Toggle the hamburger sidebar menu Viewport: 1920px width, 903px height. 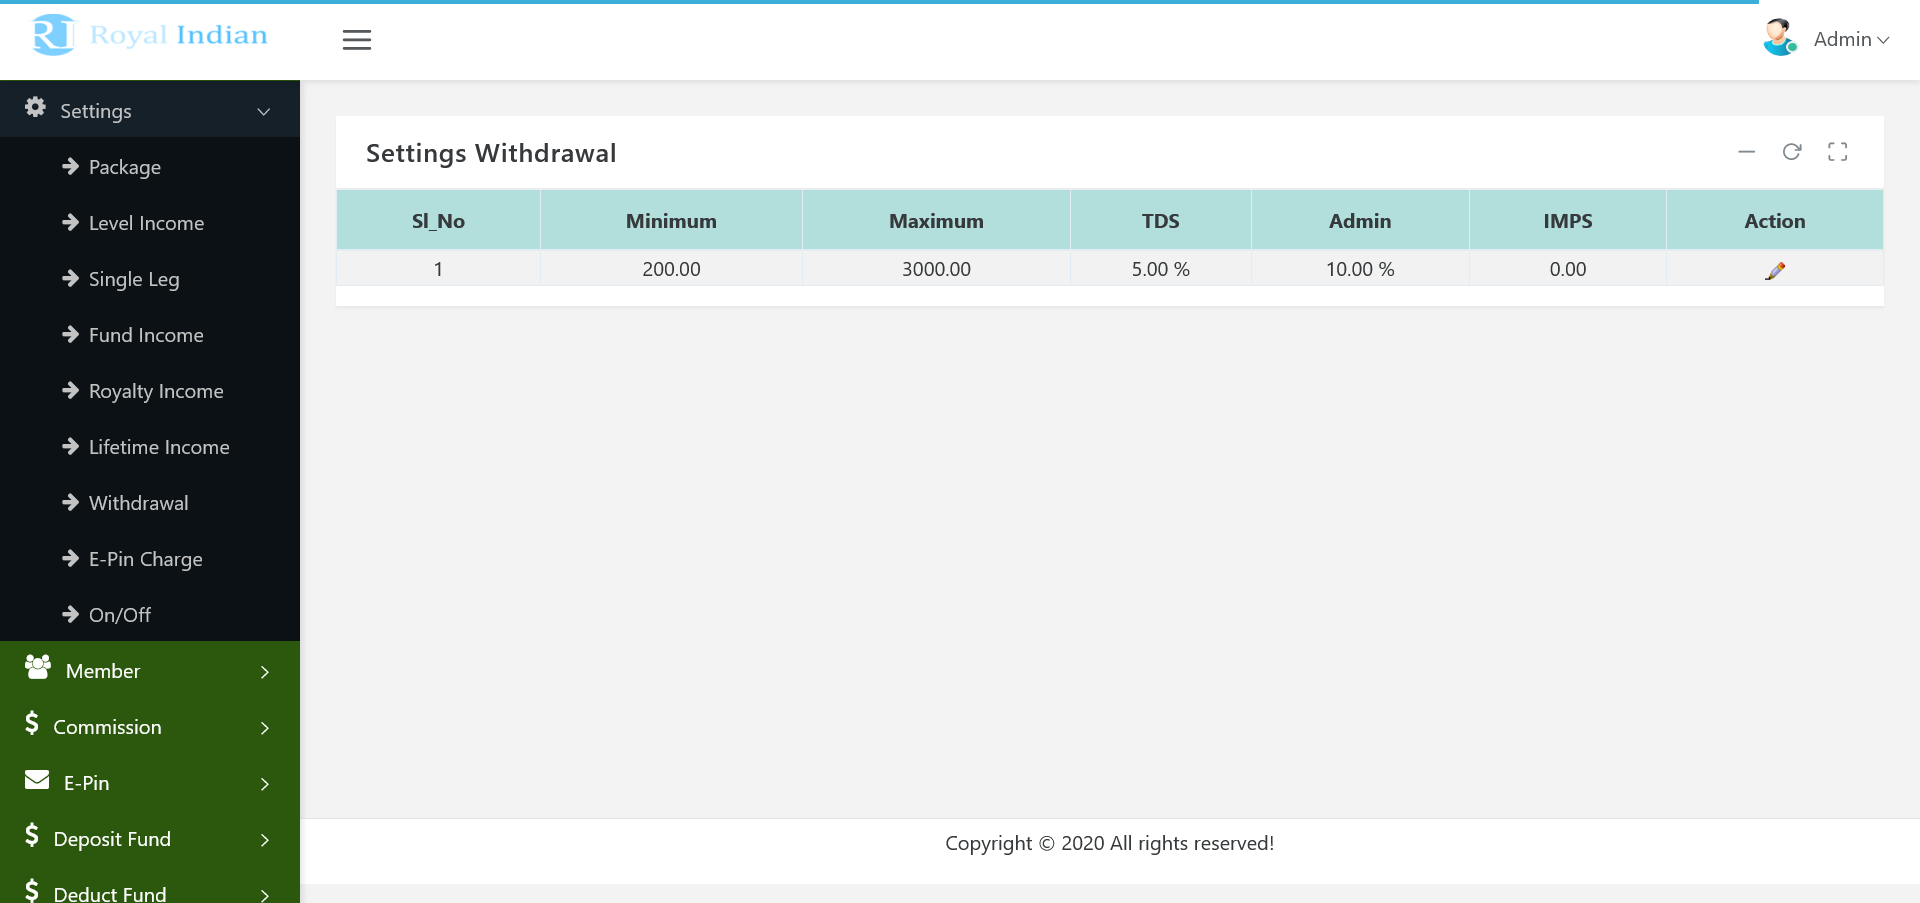(357, 40)
